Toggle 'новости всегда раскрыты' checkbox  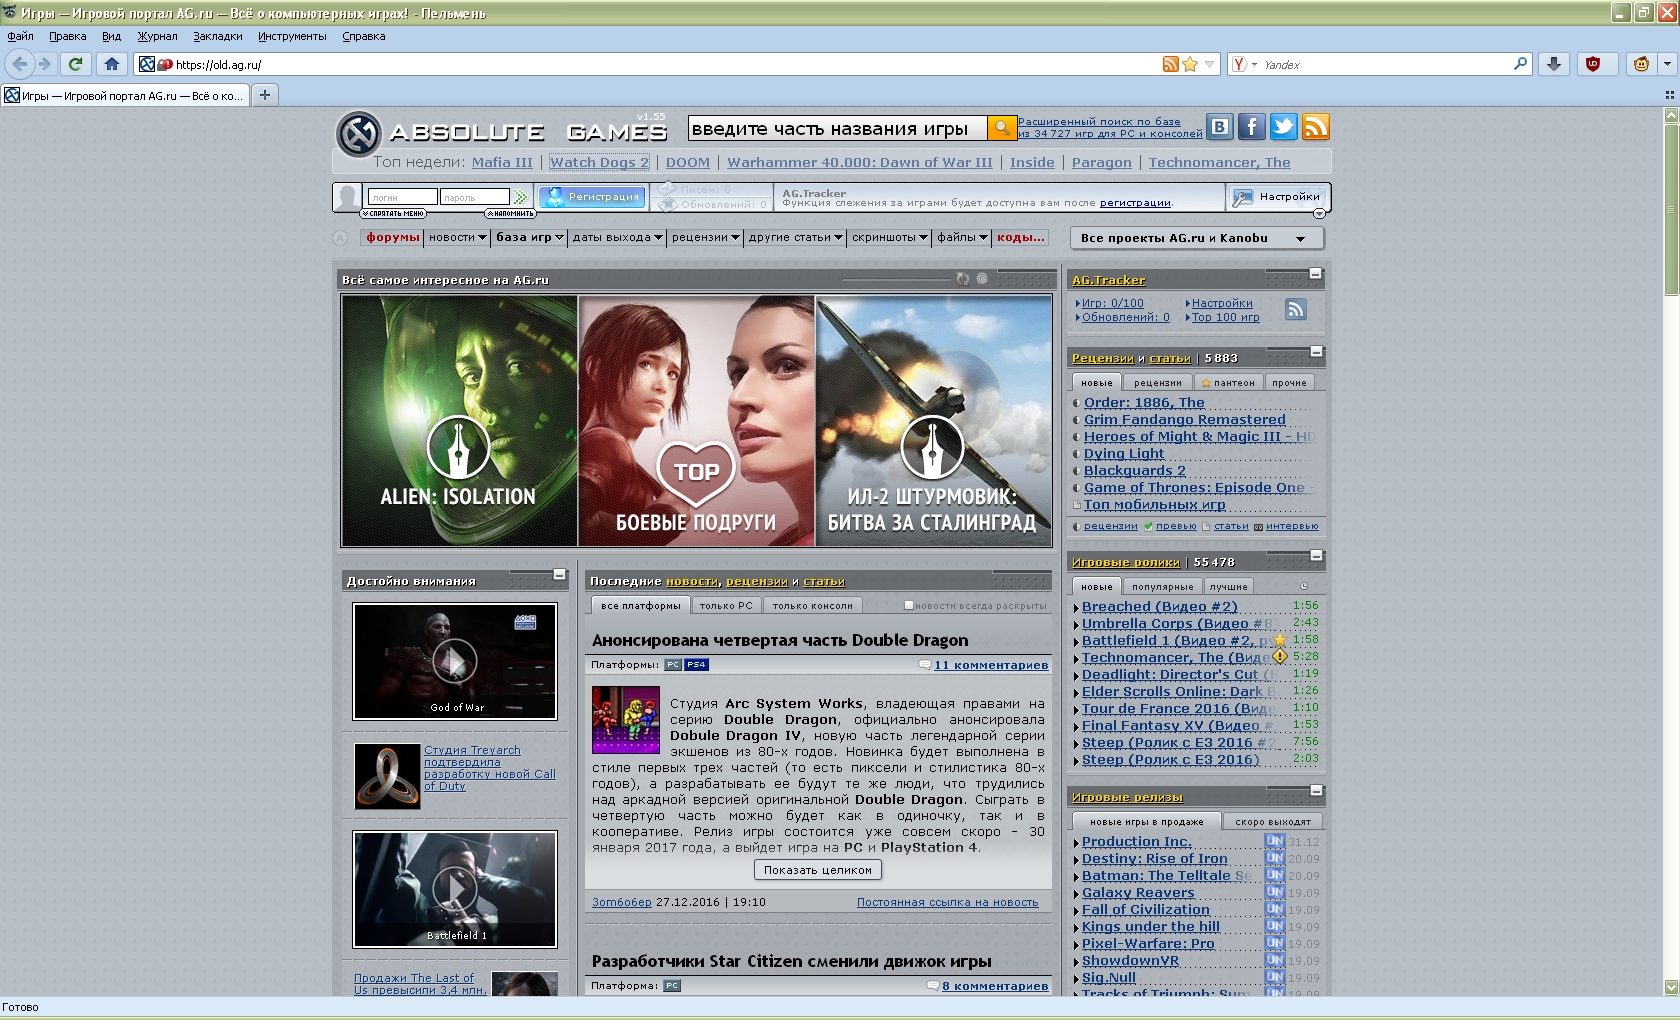tap(909, 605)
